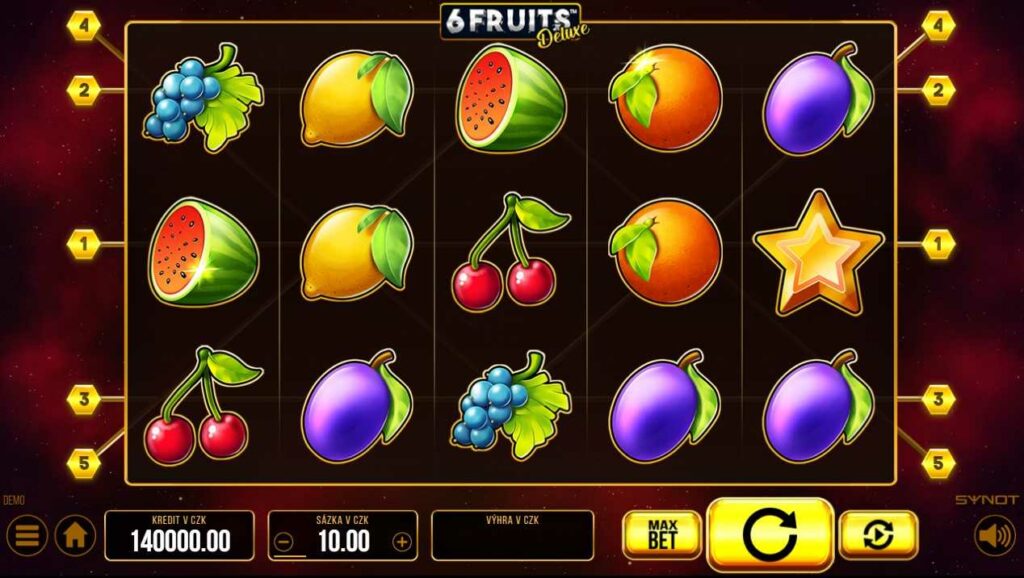Select payline 5 marker on left side

click(x=84, y=464)
